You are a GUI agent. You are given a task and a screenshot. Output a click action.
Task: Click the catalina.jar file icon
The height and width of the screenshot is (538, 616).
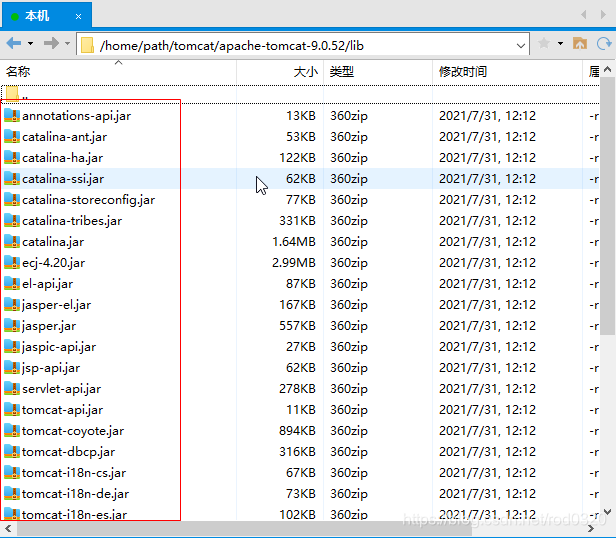[12, 242]
